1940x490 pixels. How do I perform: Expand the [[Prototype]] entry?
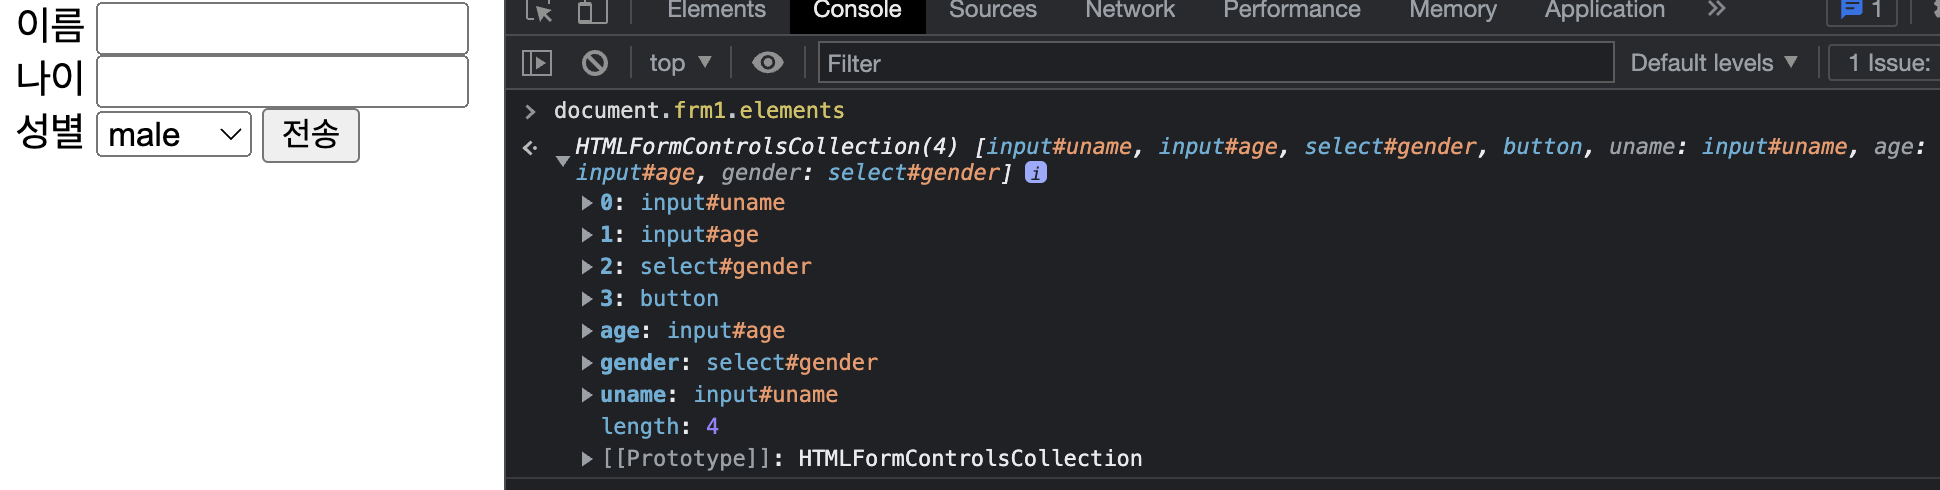point(587,459)
